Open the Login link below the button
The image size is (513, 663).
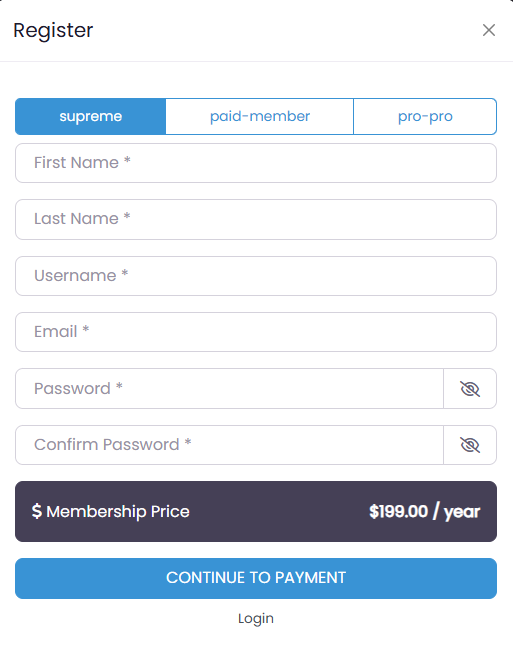256,619
